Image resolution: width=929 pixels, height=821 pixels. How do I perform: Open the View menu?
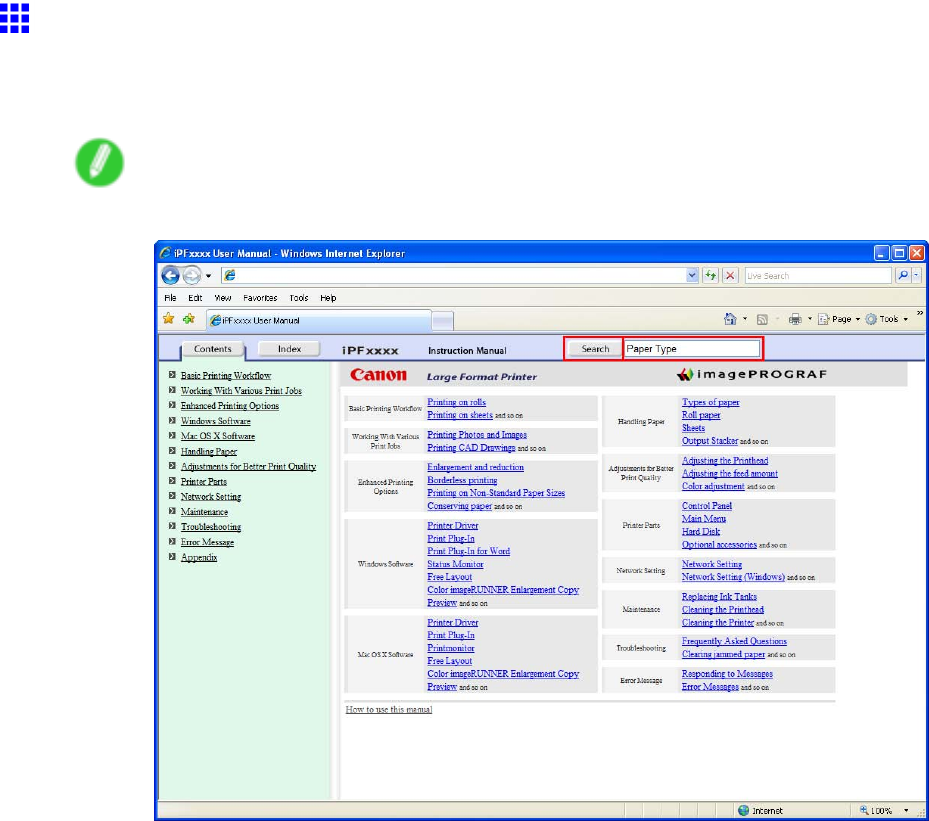(x=223, y=298)
